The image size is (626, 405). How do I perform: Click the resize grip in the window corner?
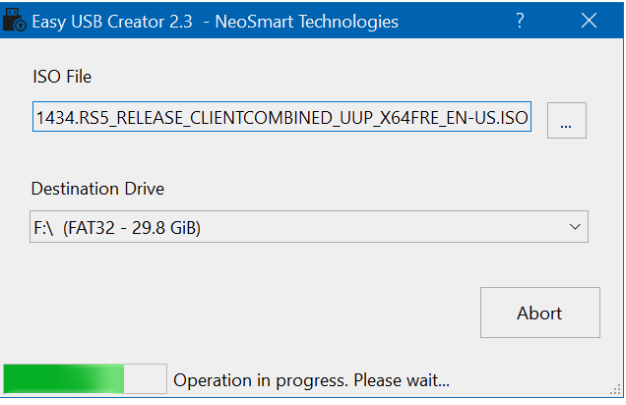(616, 395)
